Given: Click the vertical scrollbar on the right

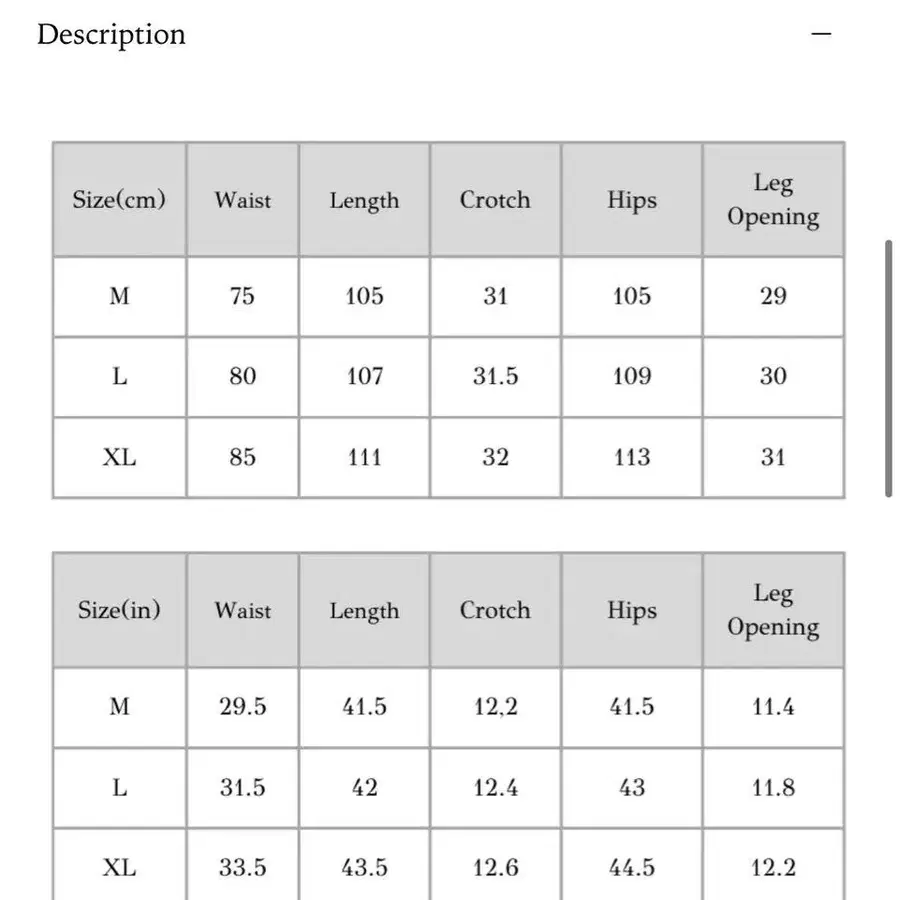Looking at the screenshot, I should (888, 368).
